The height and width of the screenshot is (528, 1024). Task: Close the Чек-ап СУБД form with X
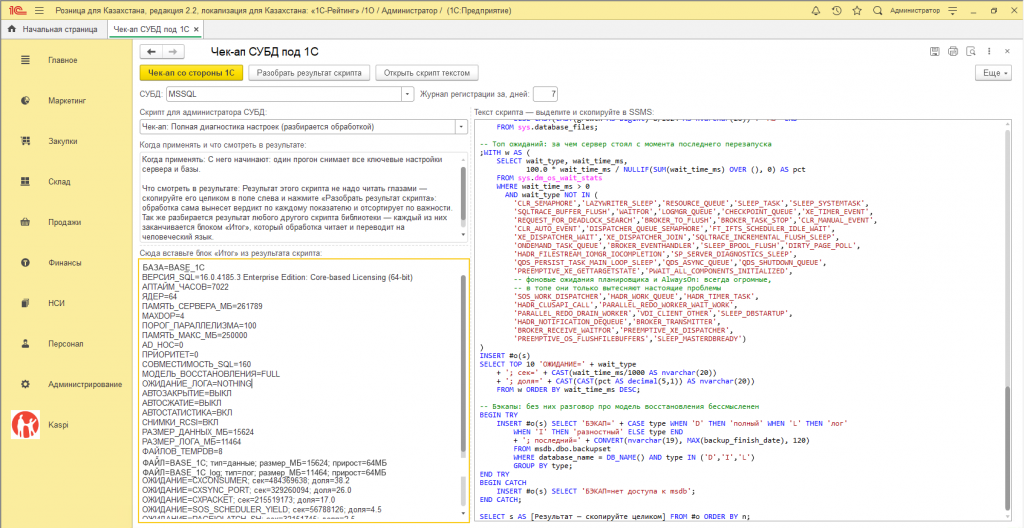click(1006, 52)
